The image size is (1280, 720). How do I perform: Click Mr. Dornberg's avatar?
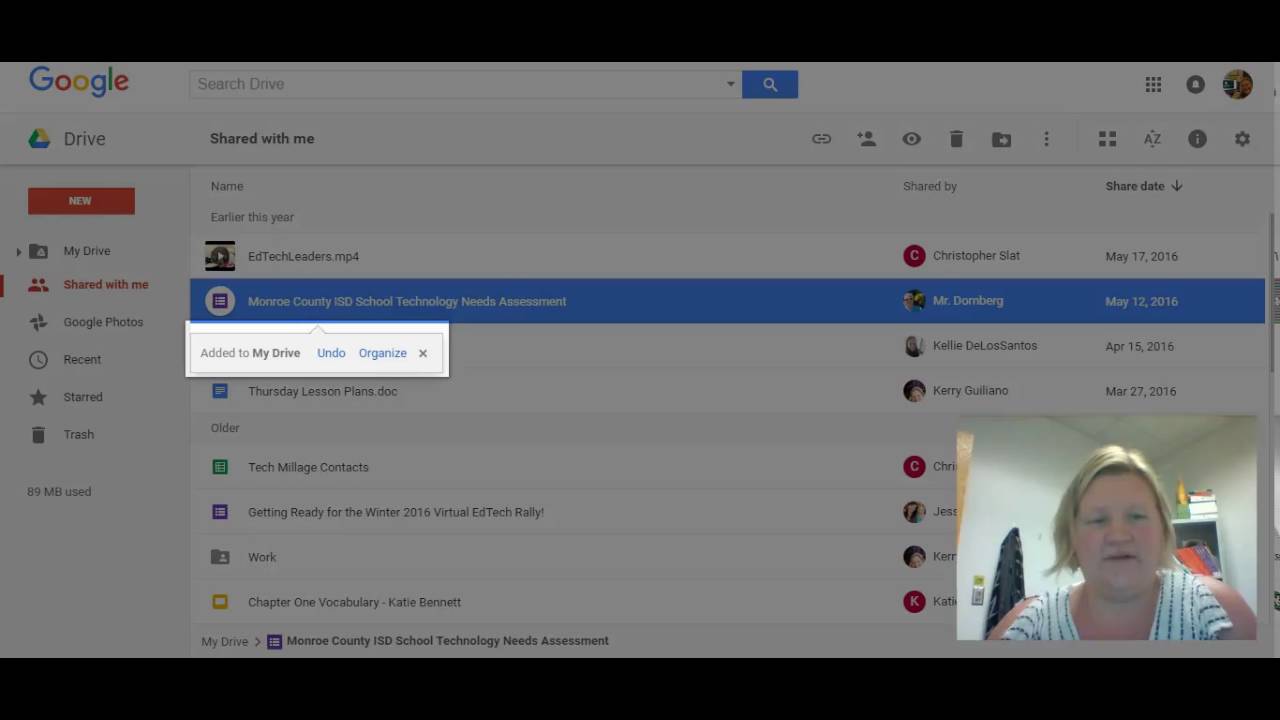click(x=914, y=301)
